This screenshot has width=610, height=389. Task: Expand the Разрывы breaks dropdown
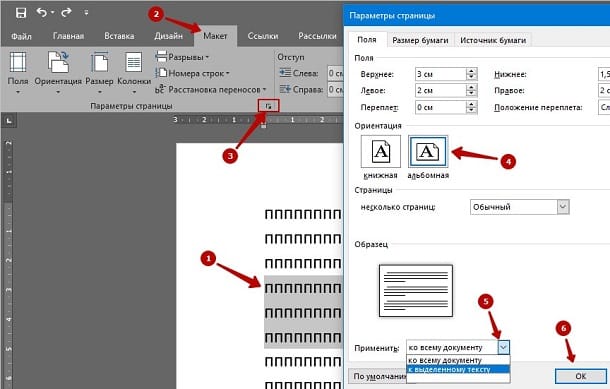[x=182, y=57]
